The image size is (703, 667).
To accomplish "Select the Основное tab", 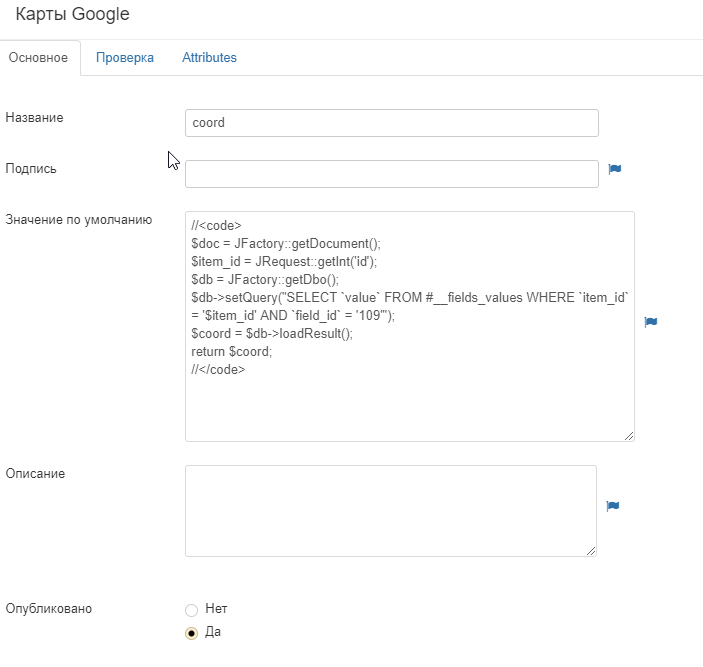I will (39, 58).
